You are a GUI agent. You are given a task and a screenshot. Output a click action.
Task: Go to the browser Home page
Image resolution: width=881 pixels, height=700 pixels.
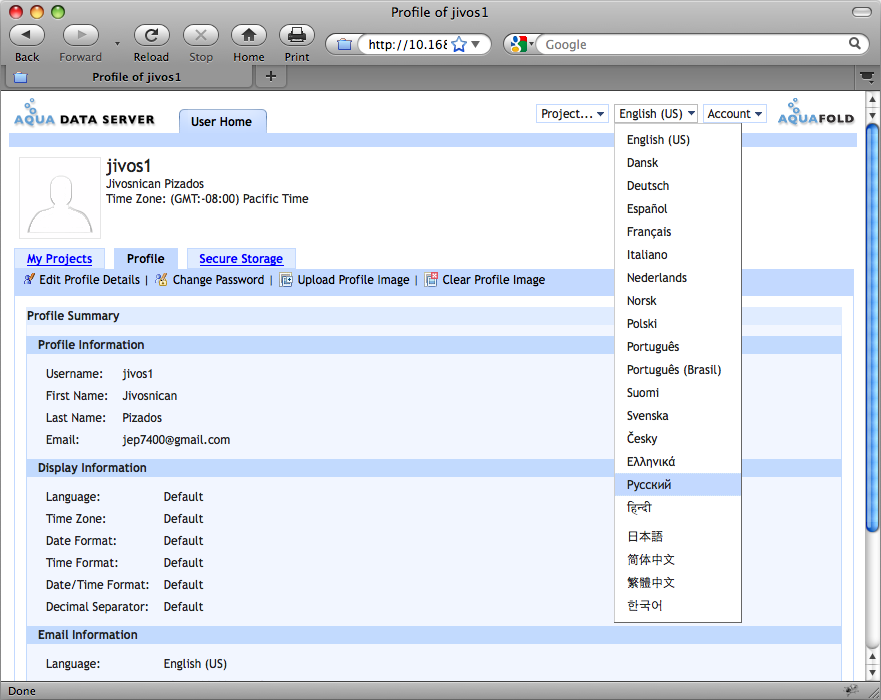pos(248,35)
